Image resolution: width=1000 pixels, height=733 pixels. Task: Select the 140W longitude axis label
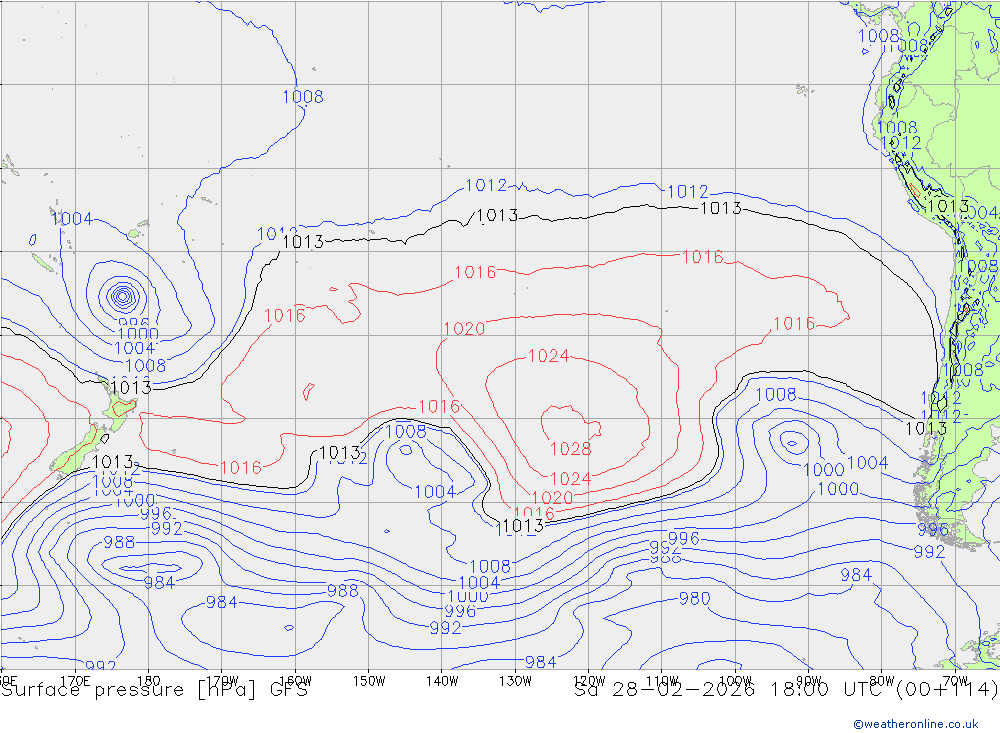pos(442,681)
